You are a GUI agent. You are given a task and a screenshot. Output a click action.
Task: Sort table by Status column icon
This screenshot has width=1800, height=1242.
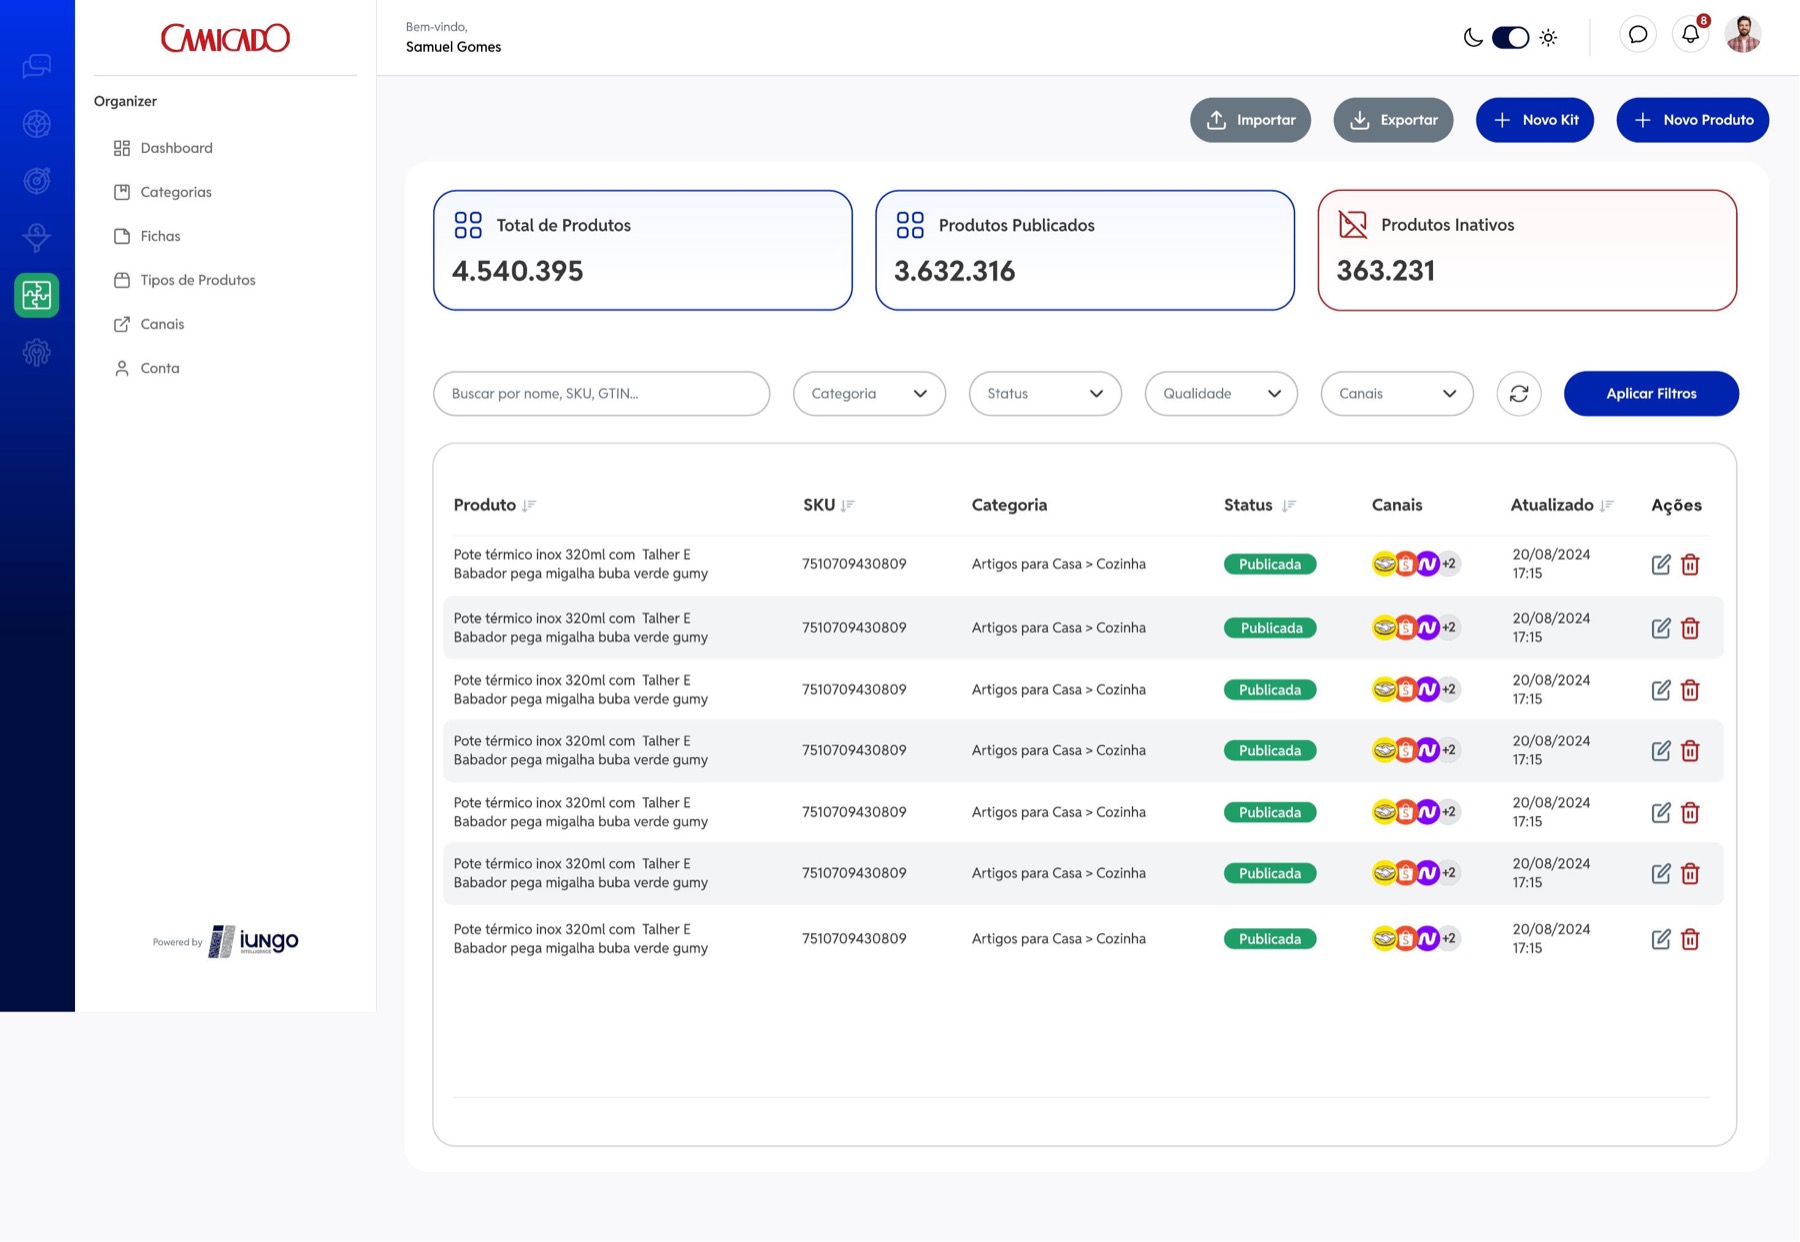point(1289,506)
